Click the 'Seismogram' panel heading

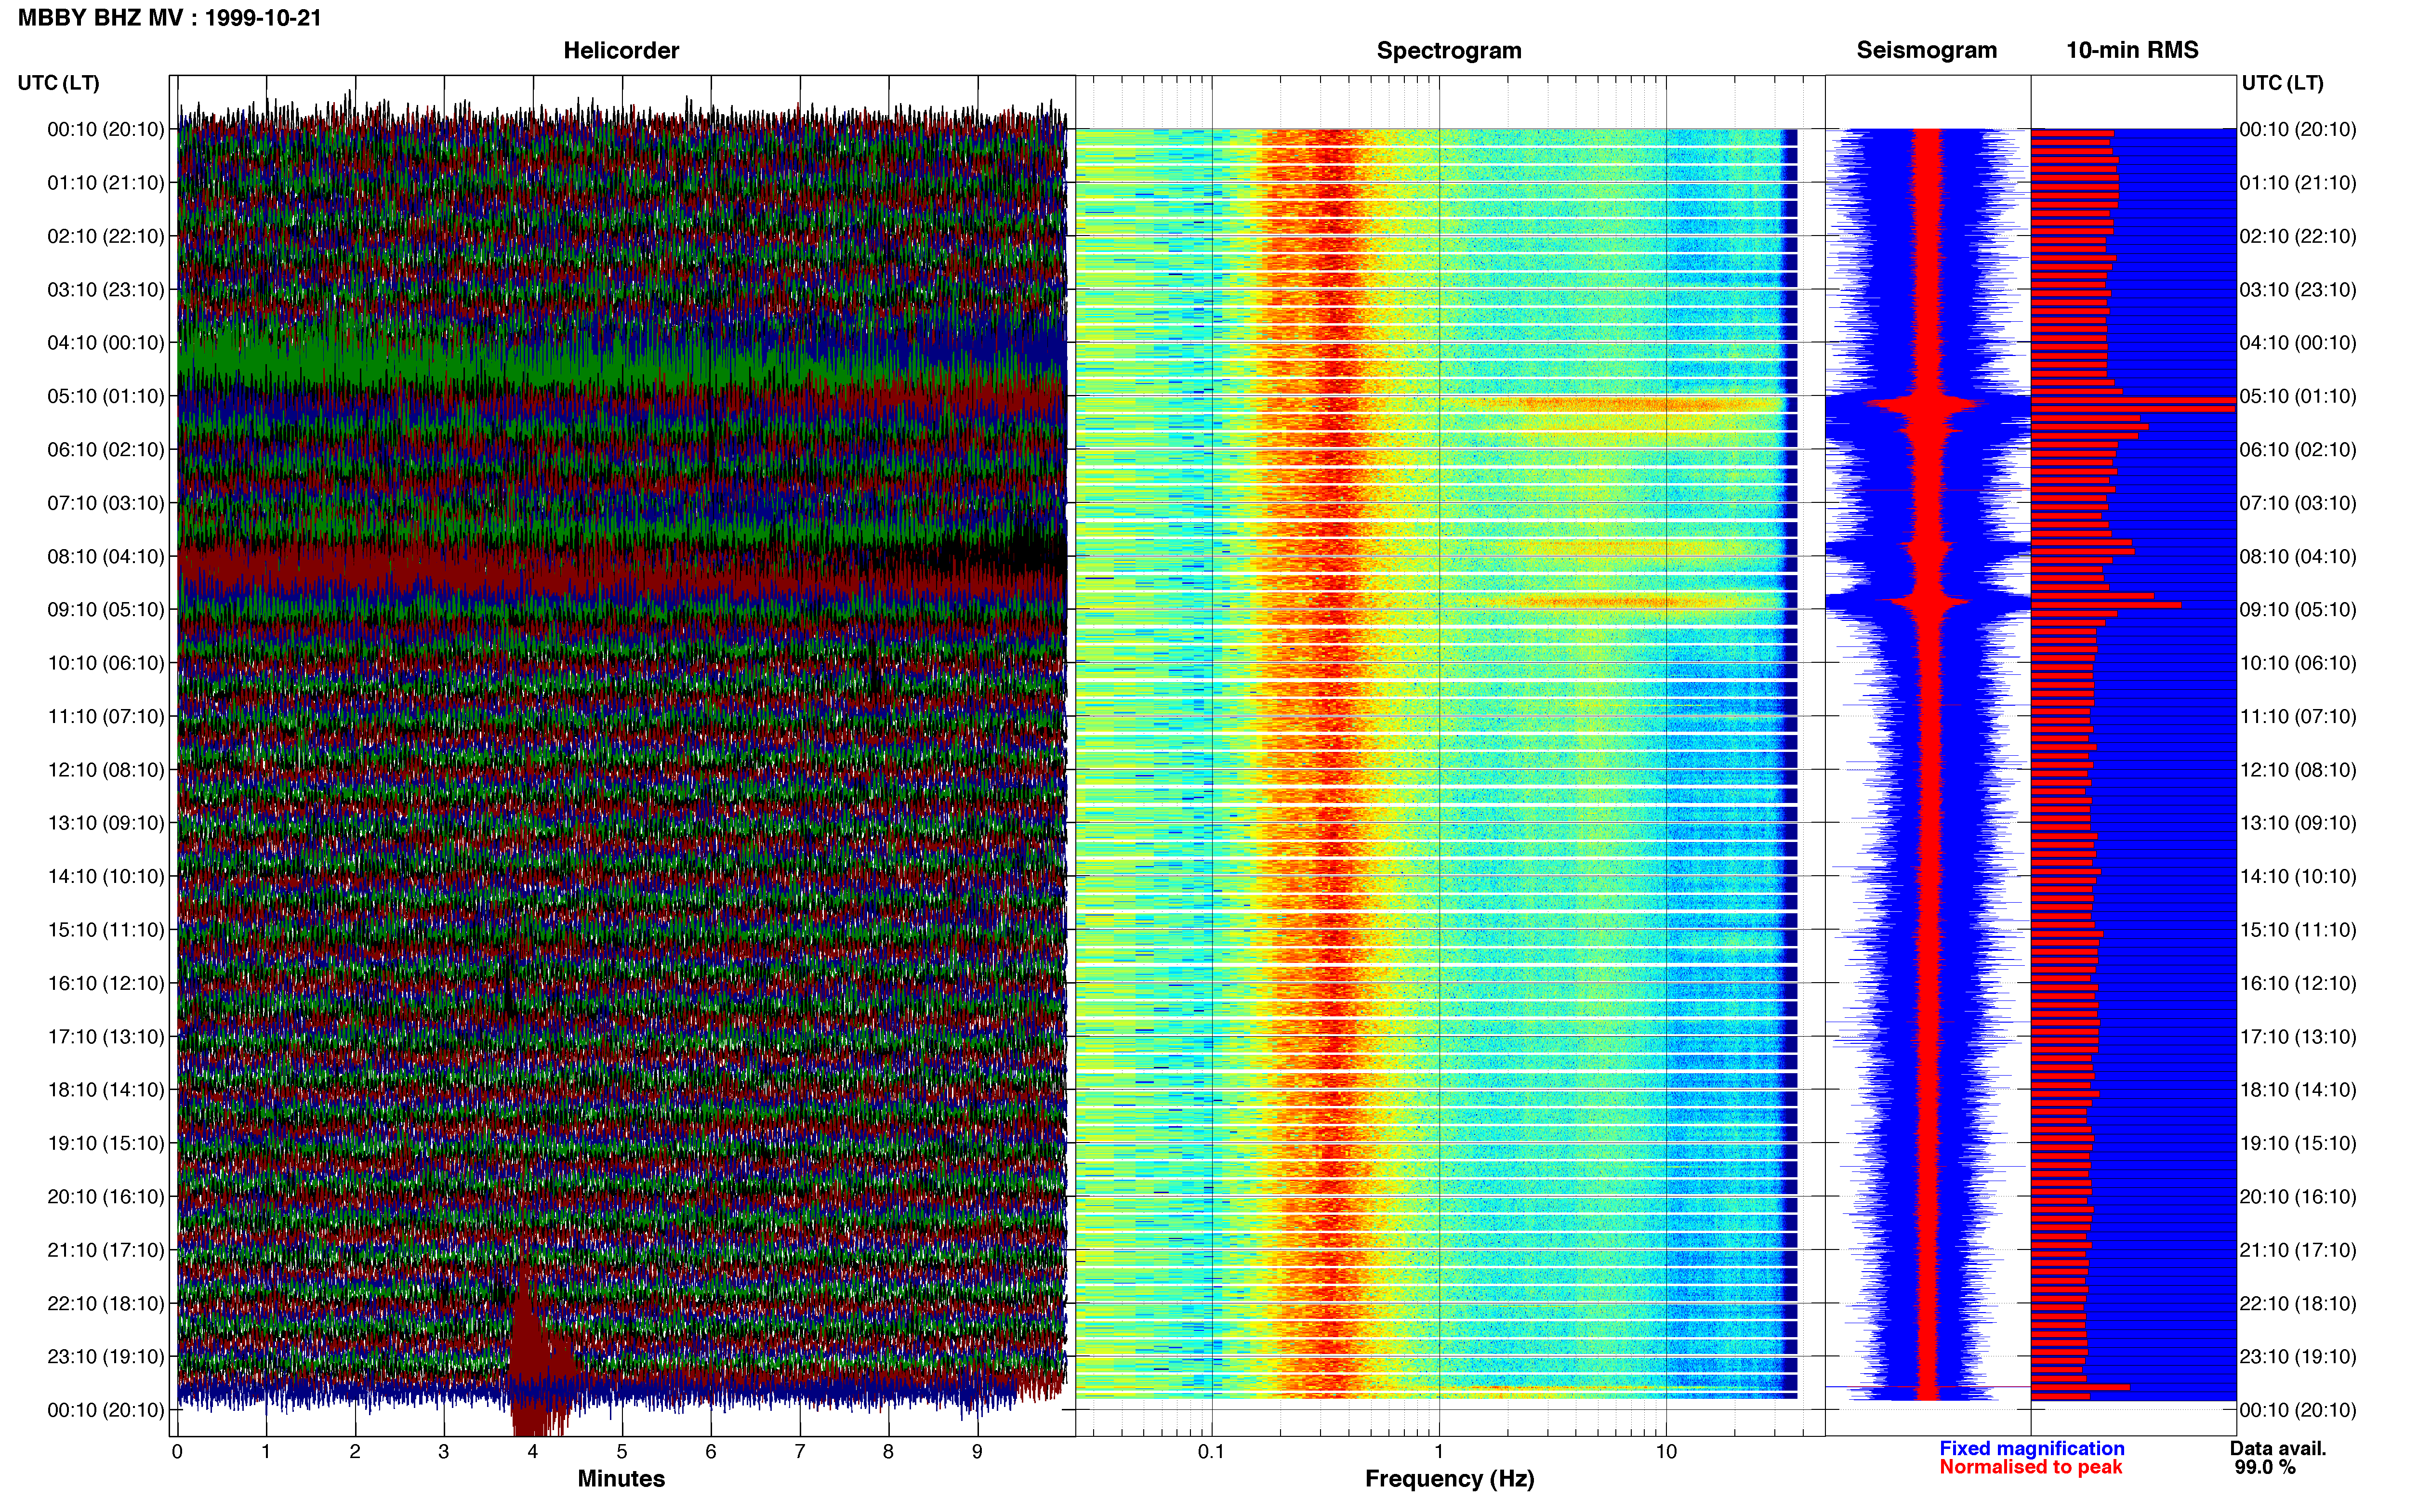(x=1926, y=51)
